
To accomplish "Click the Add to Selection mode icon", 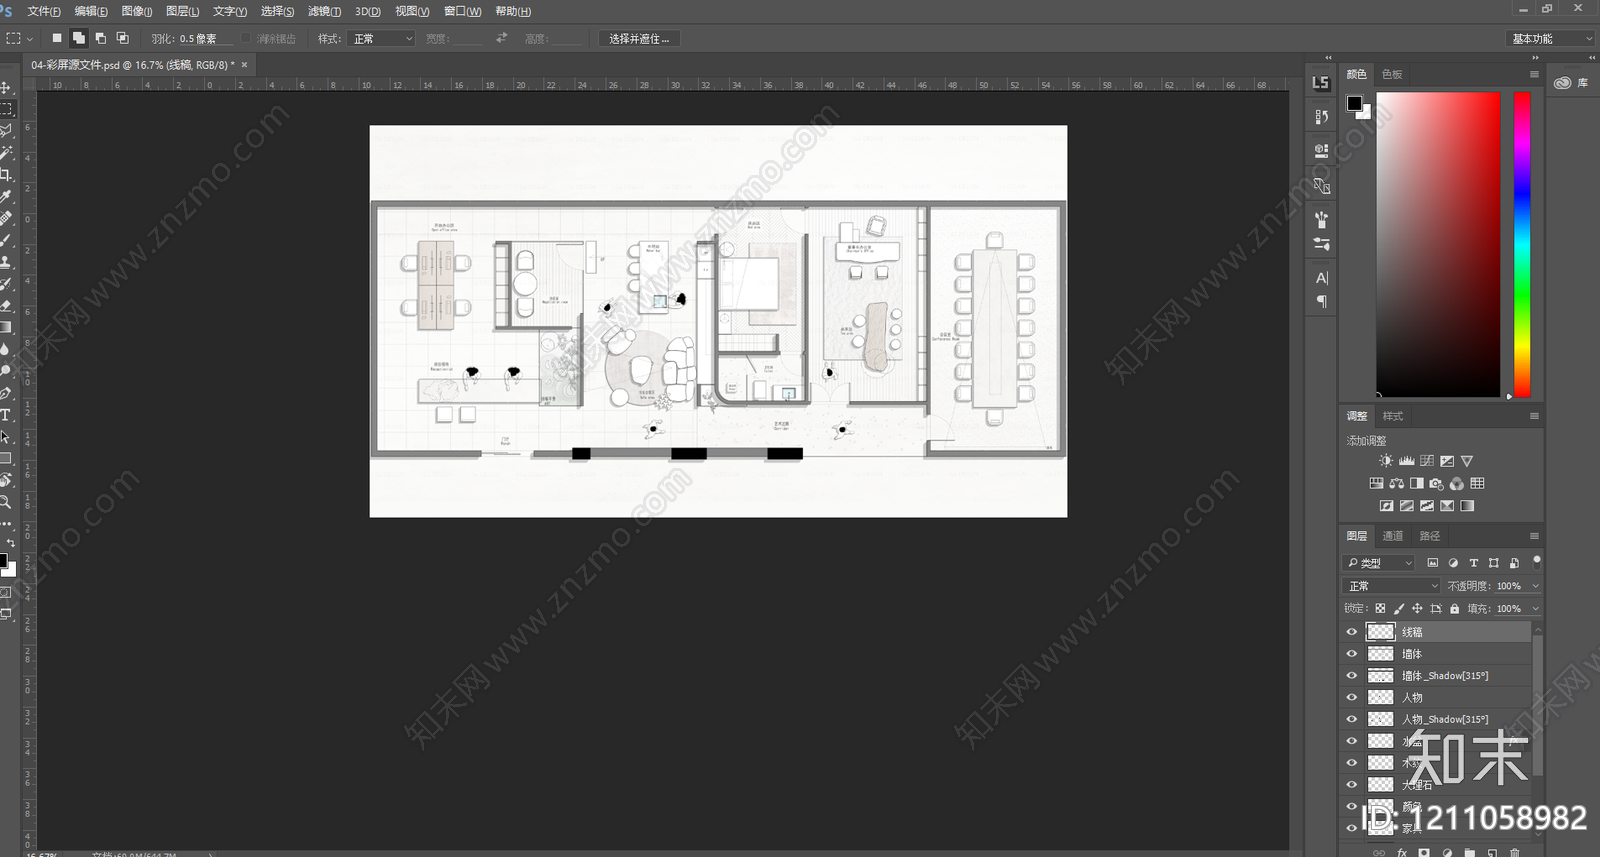I will pos(79,38).
